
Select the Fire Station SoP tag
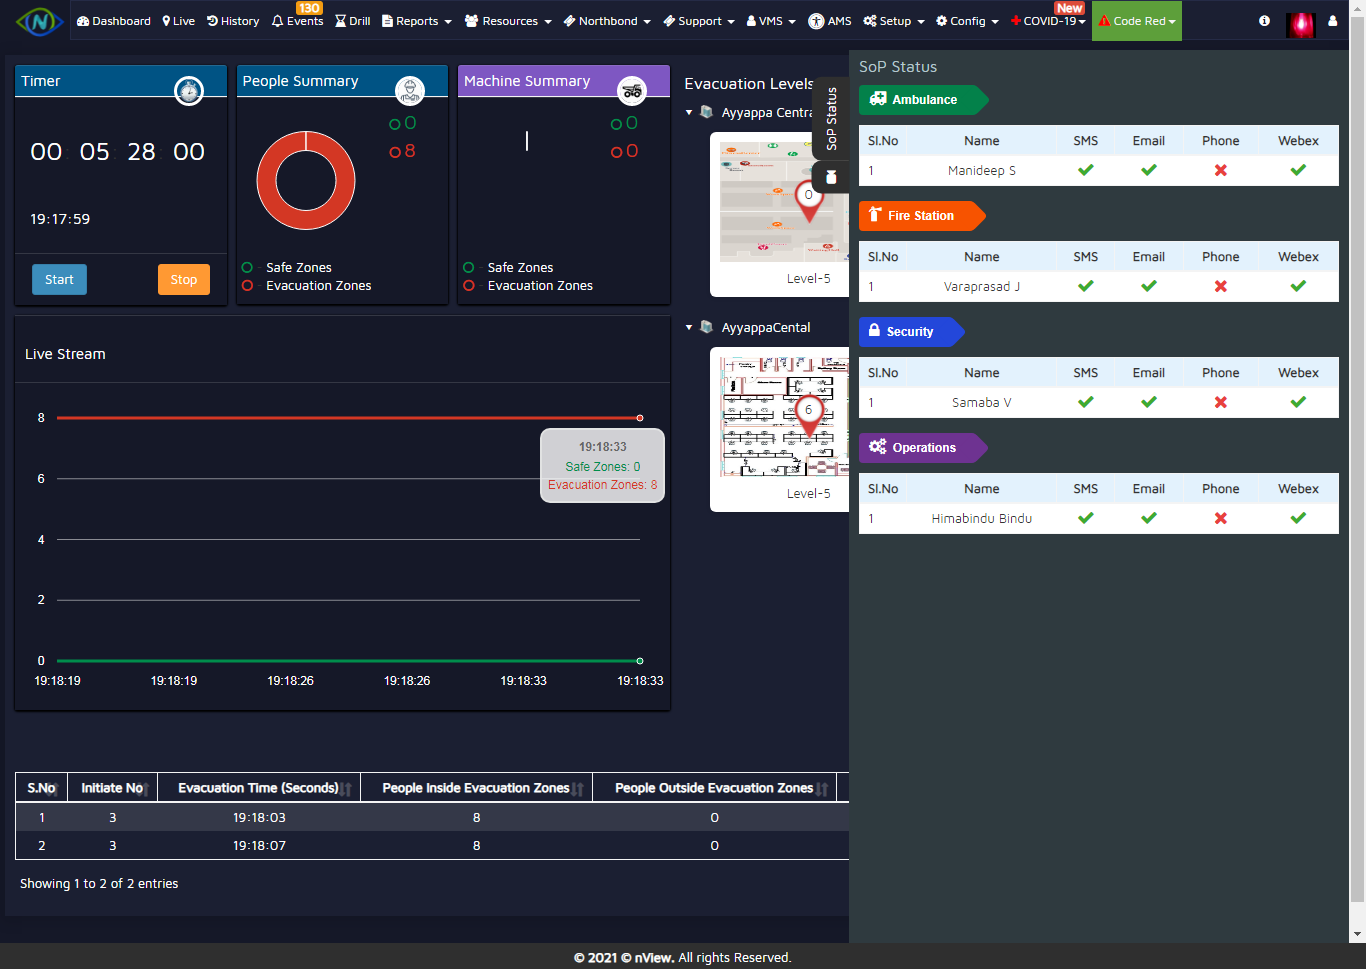coord(921,216)
